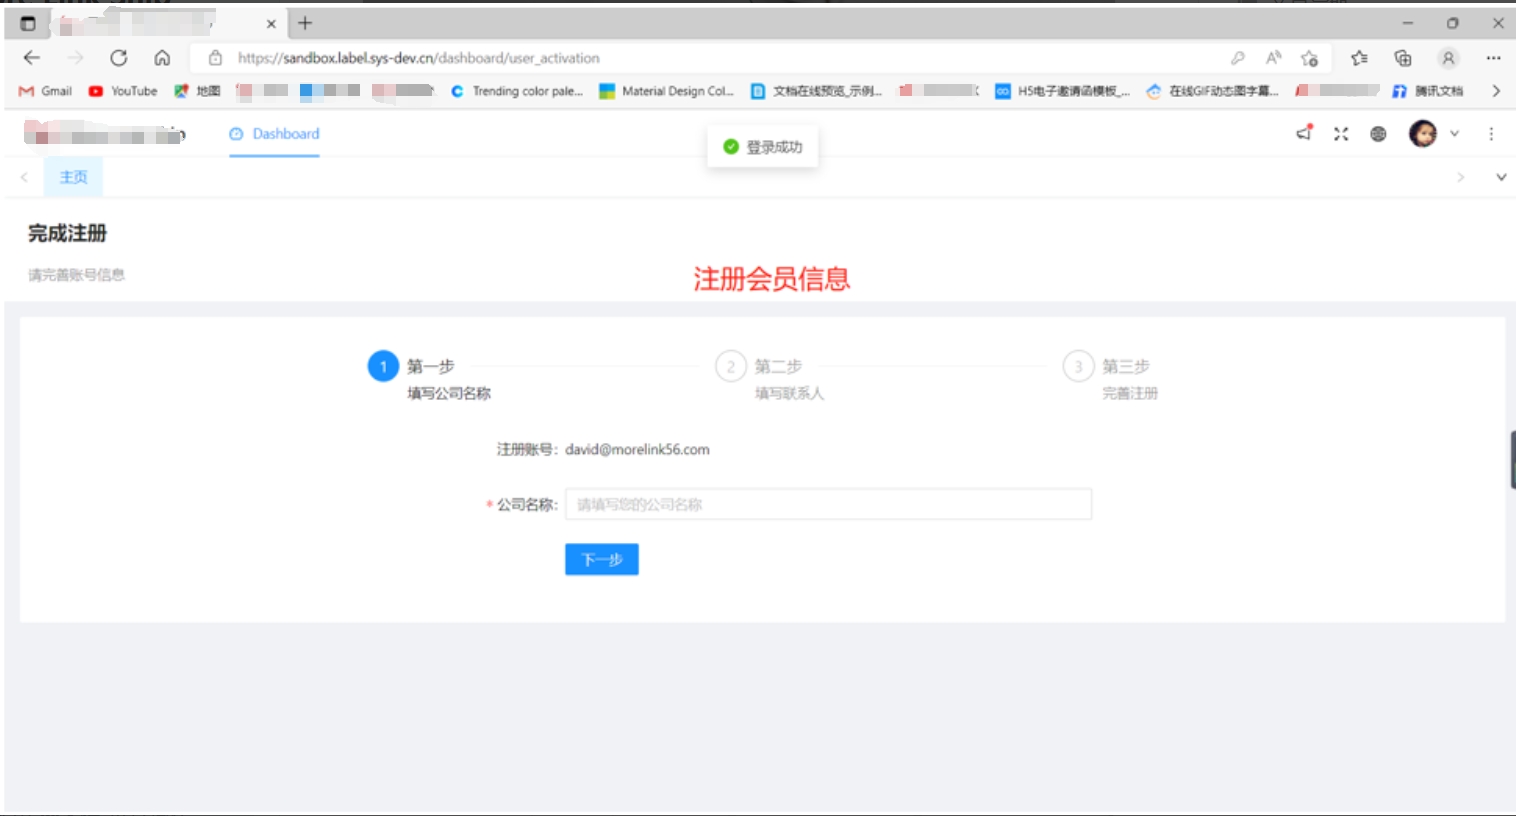This screenshot has height=816, width=1516.
Task: Open browser home page icon
Action: (x=162, y=58)
